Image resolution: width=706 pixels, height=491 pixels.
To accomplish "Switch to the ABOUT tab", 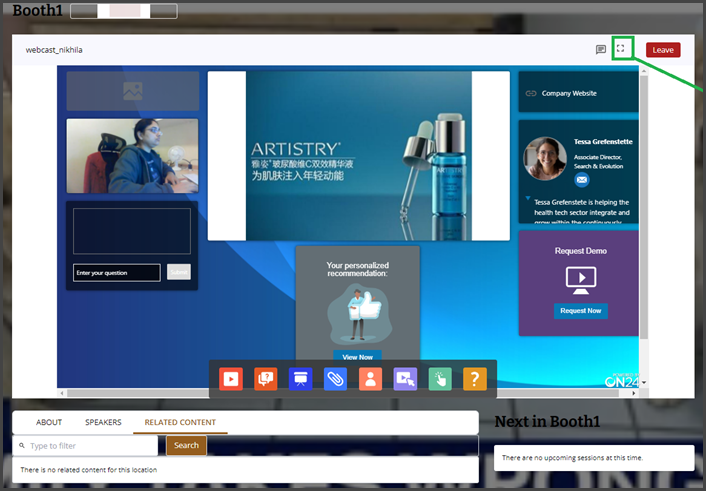I will coord(49,422).
